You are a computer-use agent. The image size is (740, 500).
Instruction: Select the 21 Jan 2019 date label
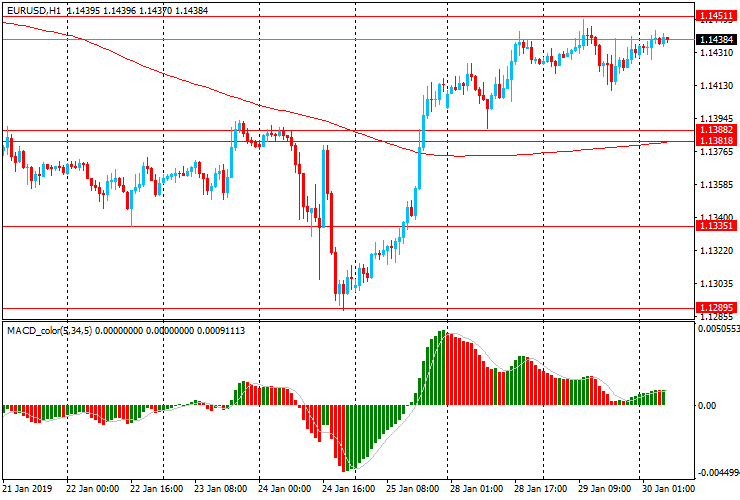coord(28,489)
